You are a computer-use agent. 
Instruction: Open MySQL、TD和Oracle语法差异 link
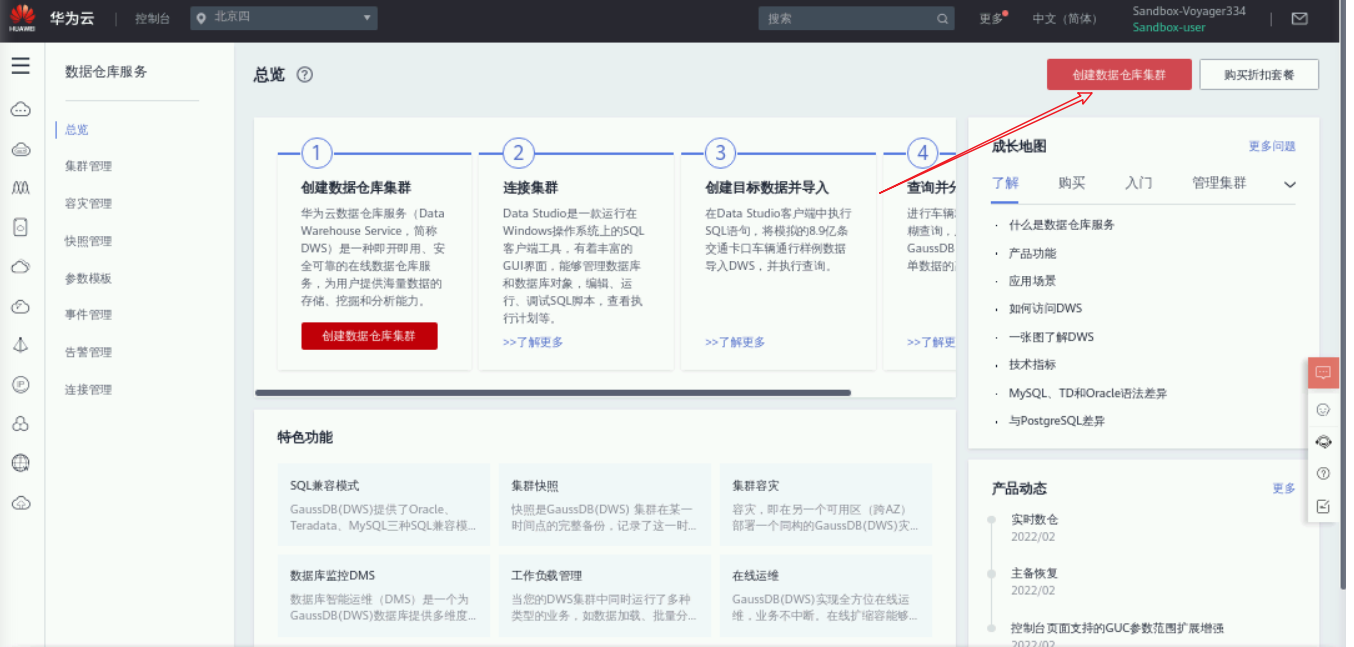(x=1088, y=394)
